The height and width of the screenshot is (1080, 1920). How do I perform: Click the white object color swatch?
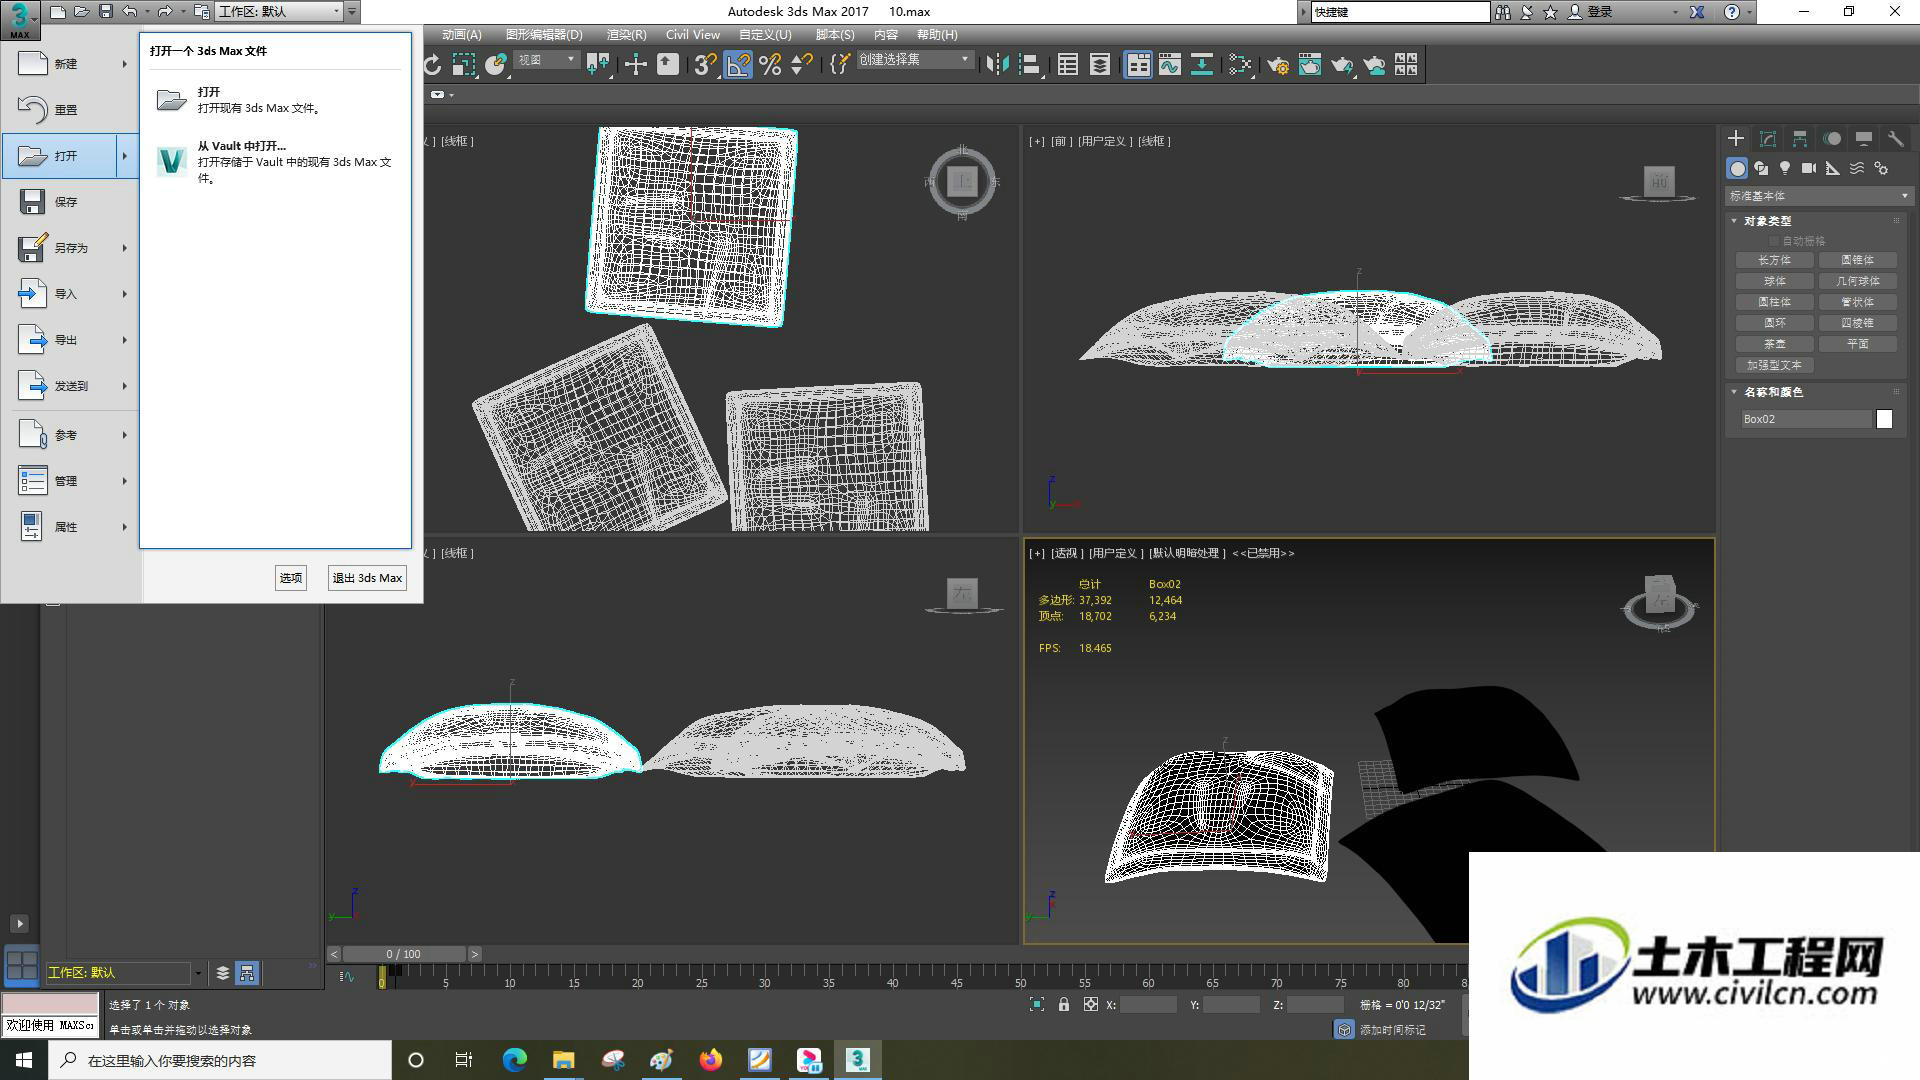tap(1884, 419)
